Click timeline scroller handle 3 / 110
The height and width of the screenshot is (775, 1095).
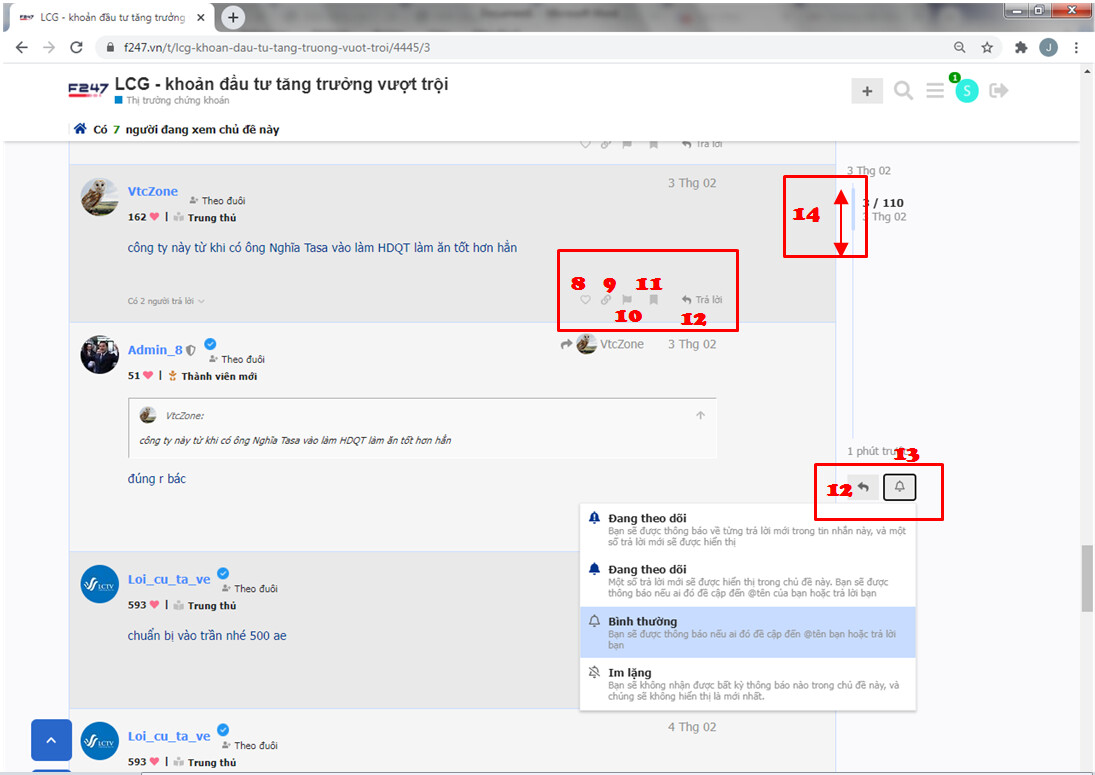[x=853, y=209]
